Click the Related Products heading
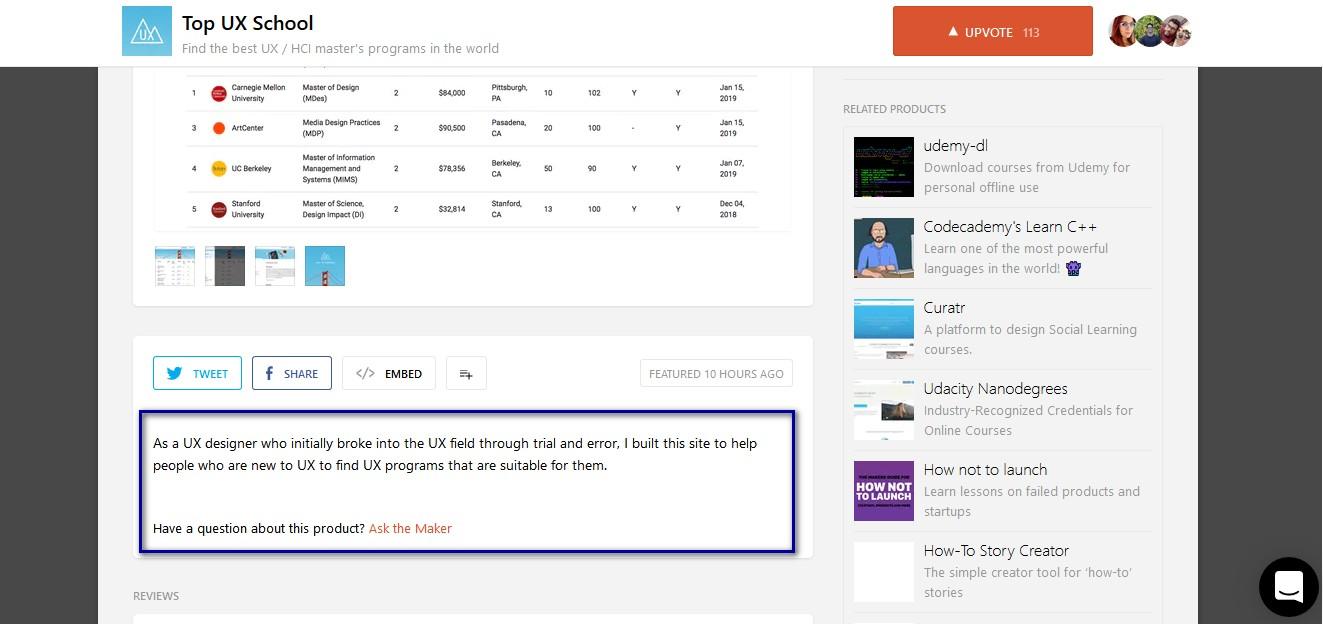 click(894, 109)
